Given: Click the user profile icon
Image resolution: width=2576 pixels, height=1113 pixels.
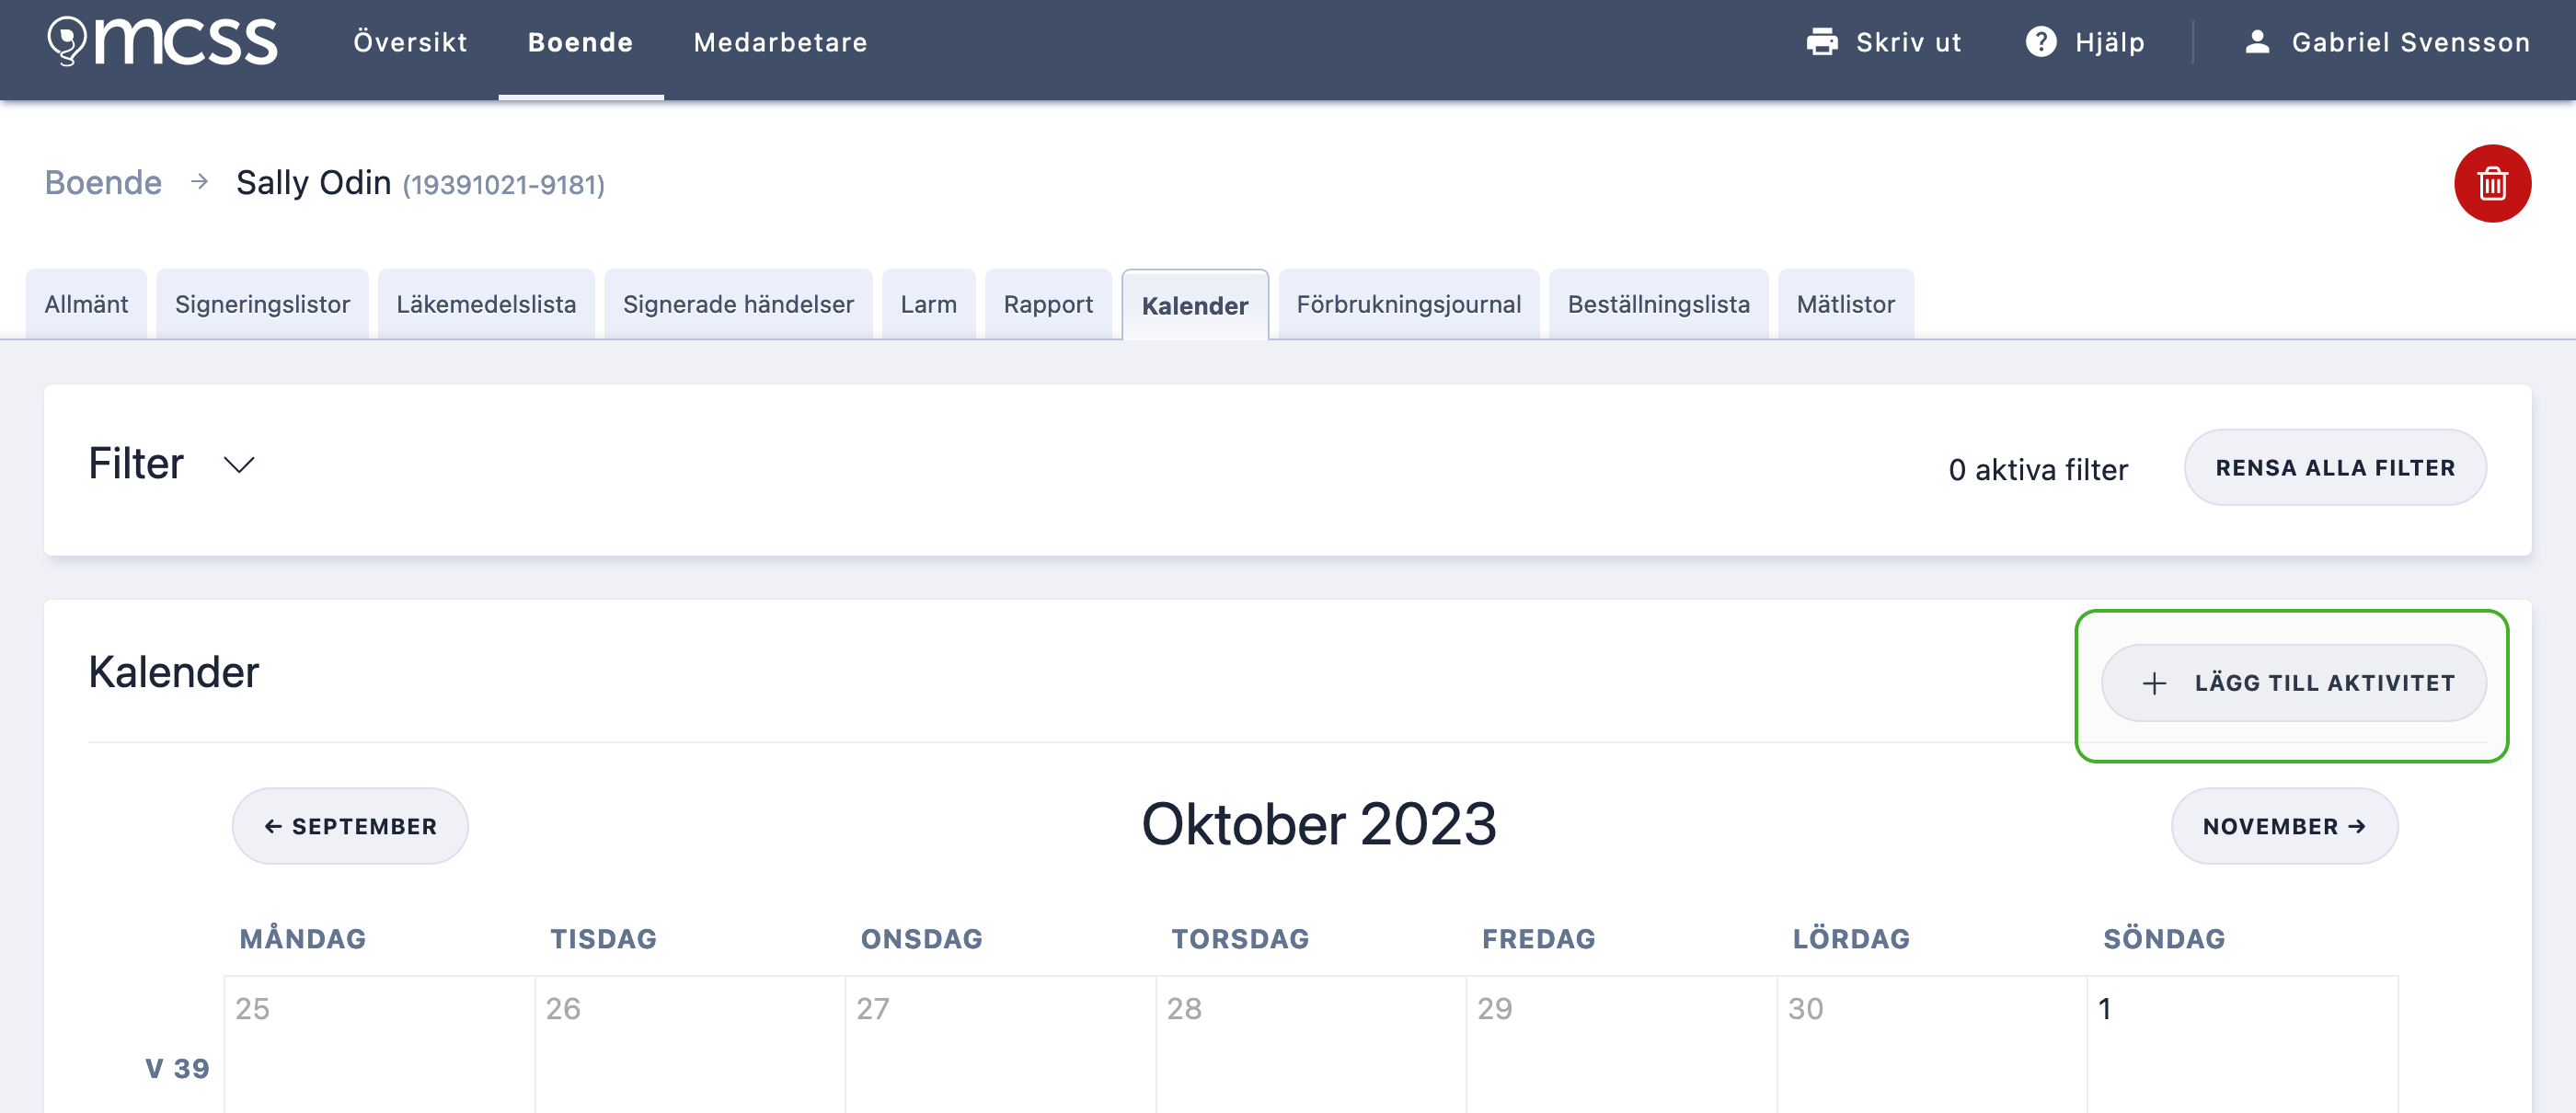Looking at the screenshot, I should (x=2257, y=42).
